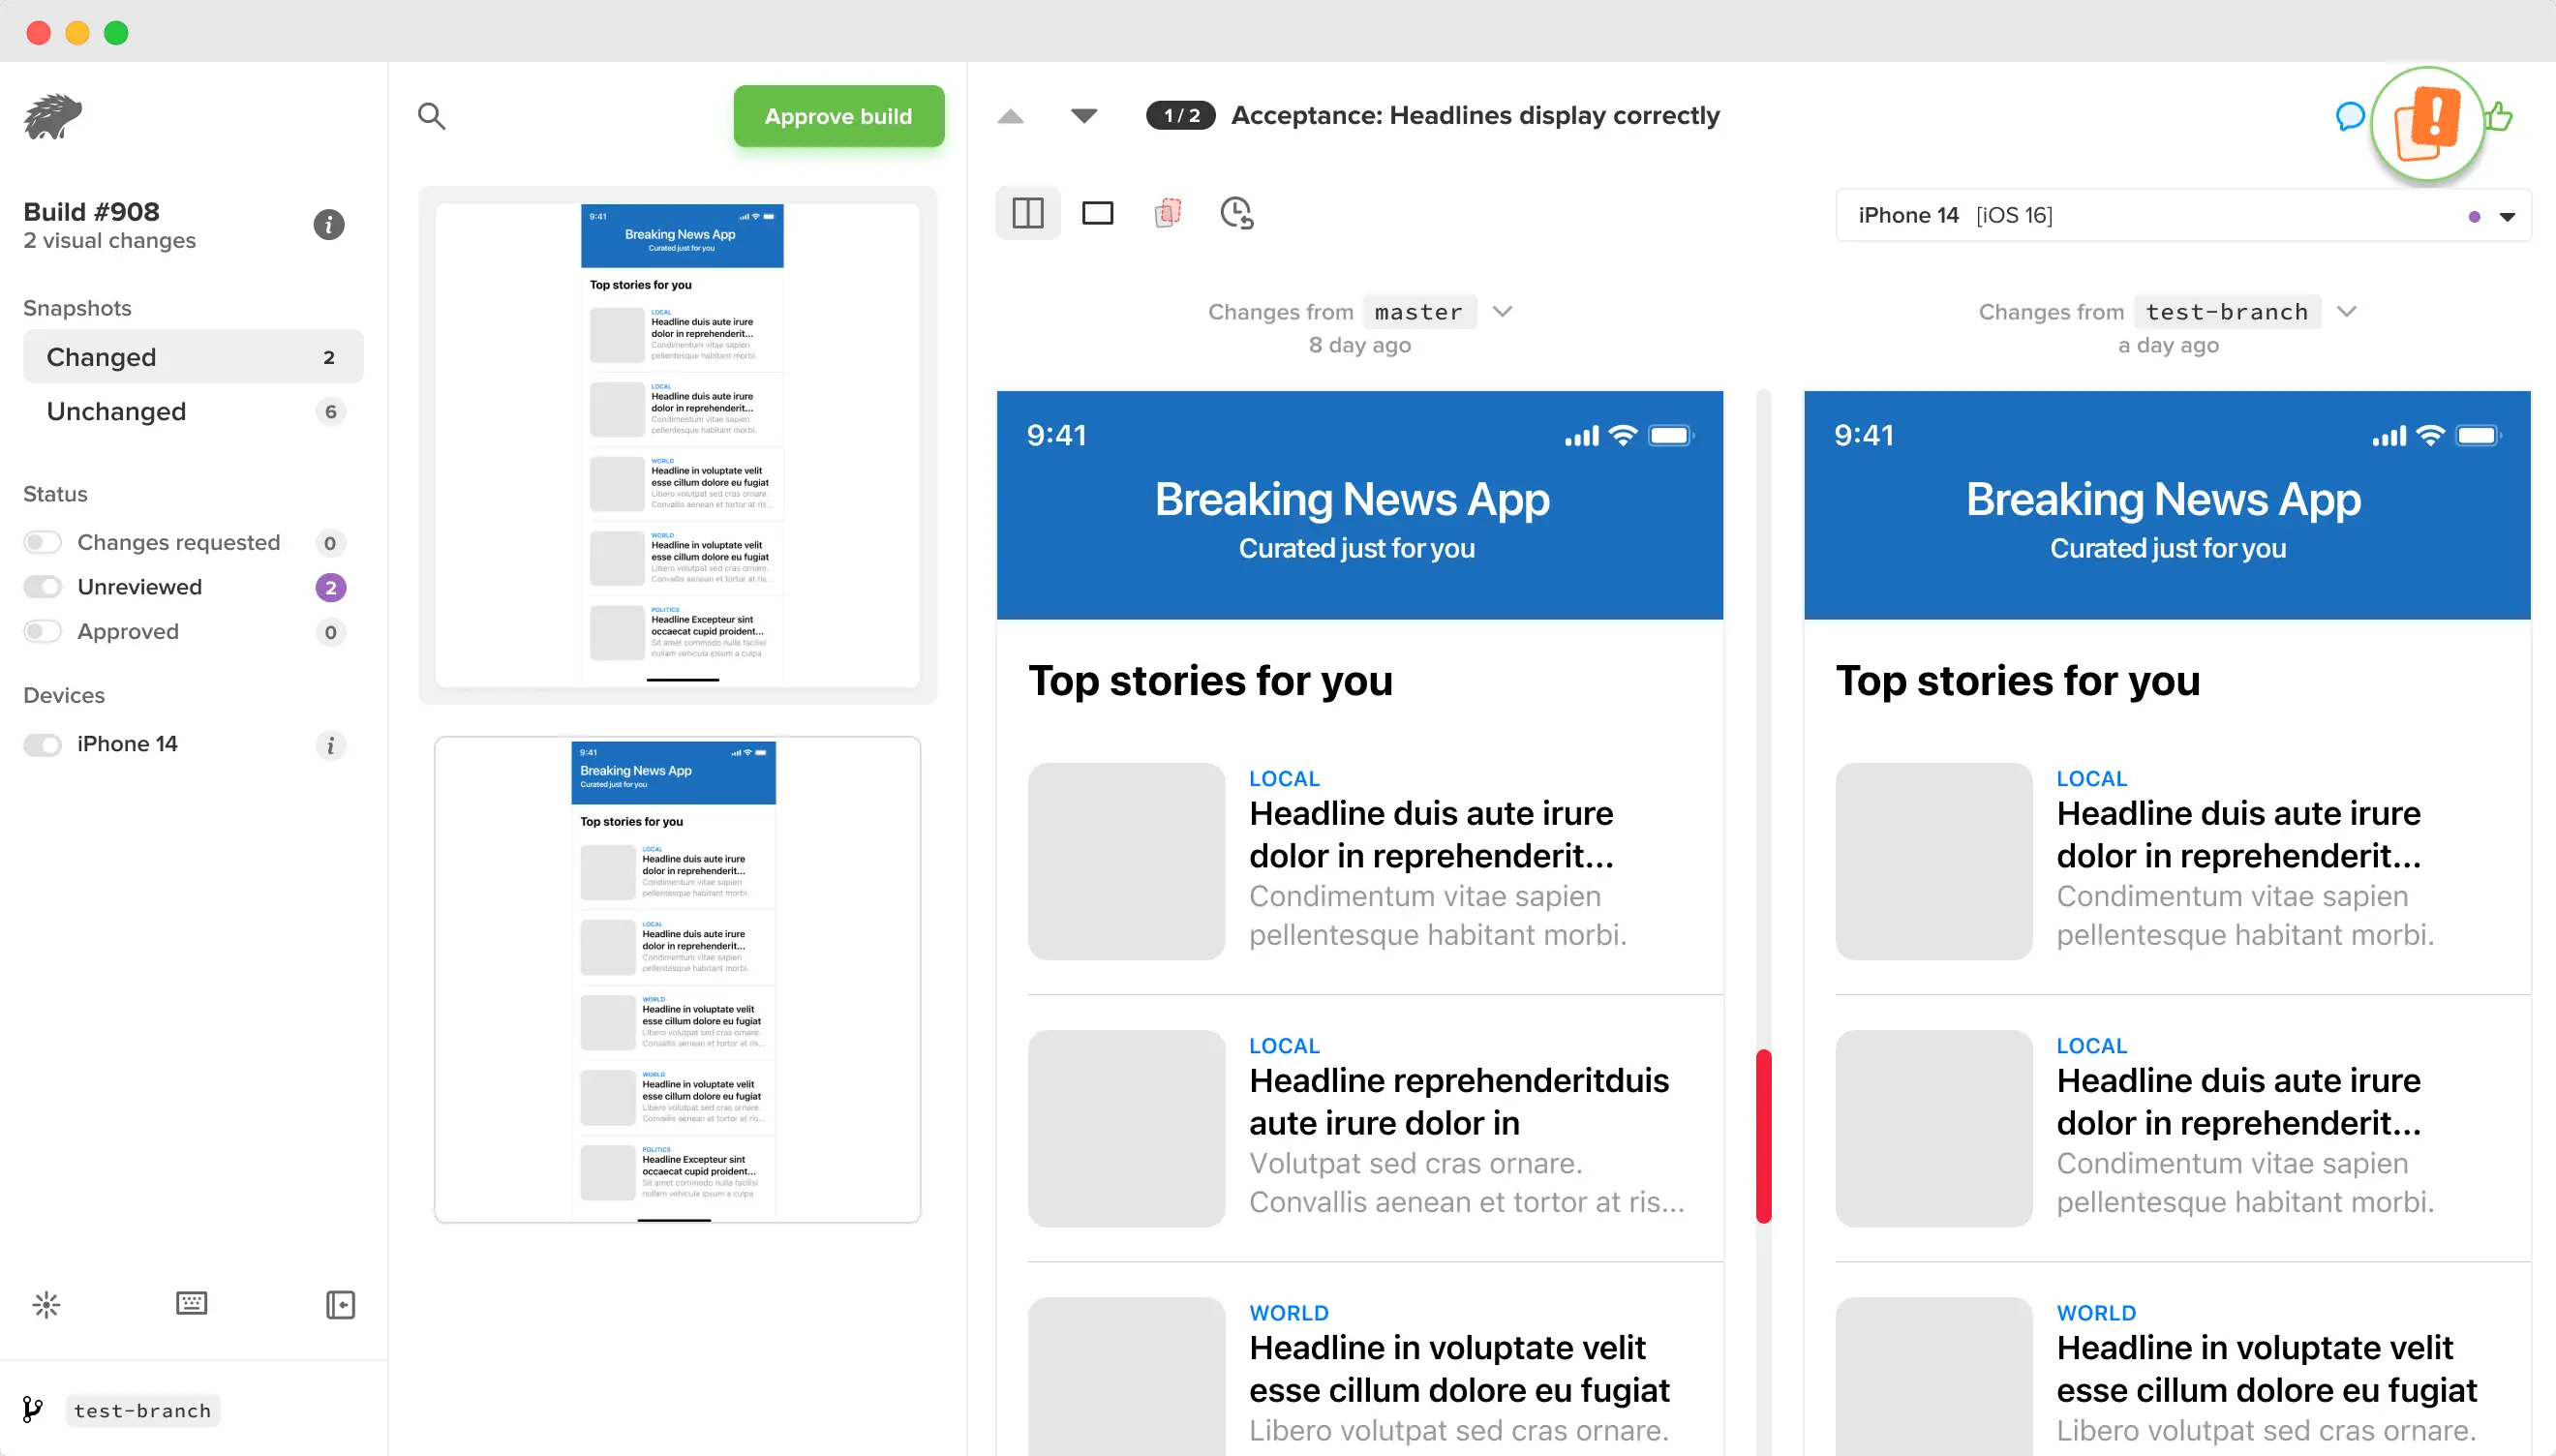Switch to side-by-side comparison view
The width and height of the screenshot is (2556, 1456).
(1027, 213)
